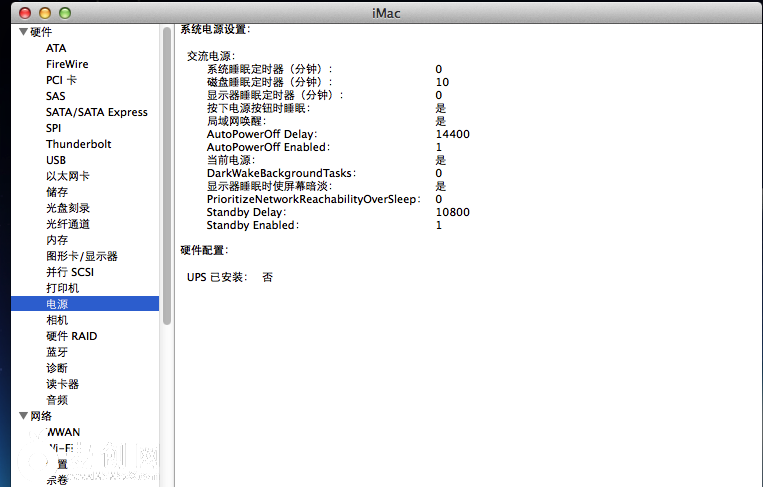Select 读卡器 in the sidebar
The width and height of the screenshot is (763, 487).
(62, 384)
